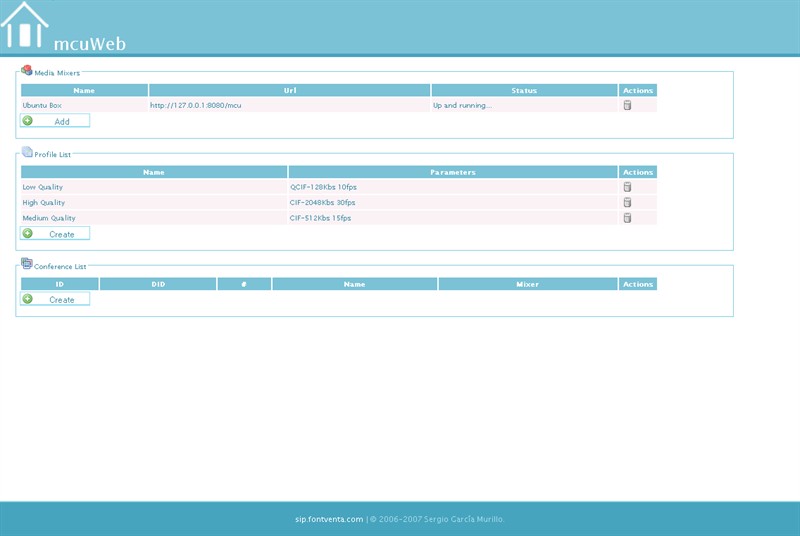800x536 pixels.
Task: Click the mixer URL http://127.0.0.1:8080/mcu
Action: click(x=196, y=105)
